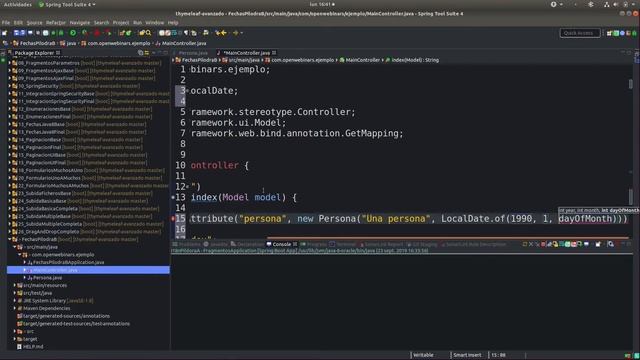Image resolution: width=640 pixels, height=360 pixels.
Task: Click the Remove Launch X icon in Console
Action: (x=531, y=244)
